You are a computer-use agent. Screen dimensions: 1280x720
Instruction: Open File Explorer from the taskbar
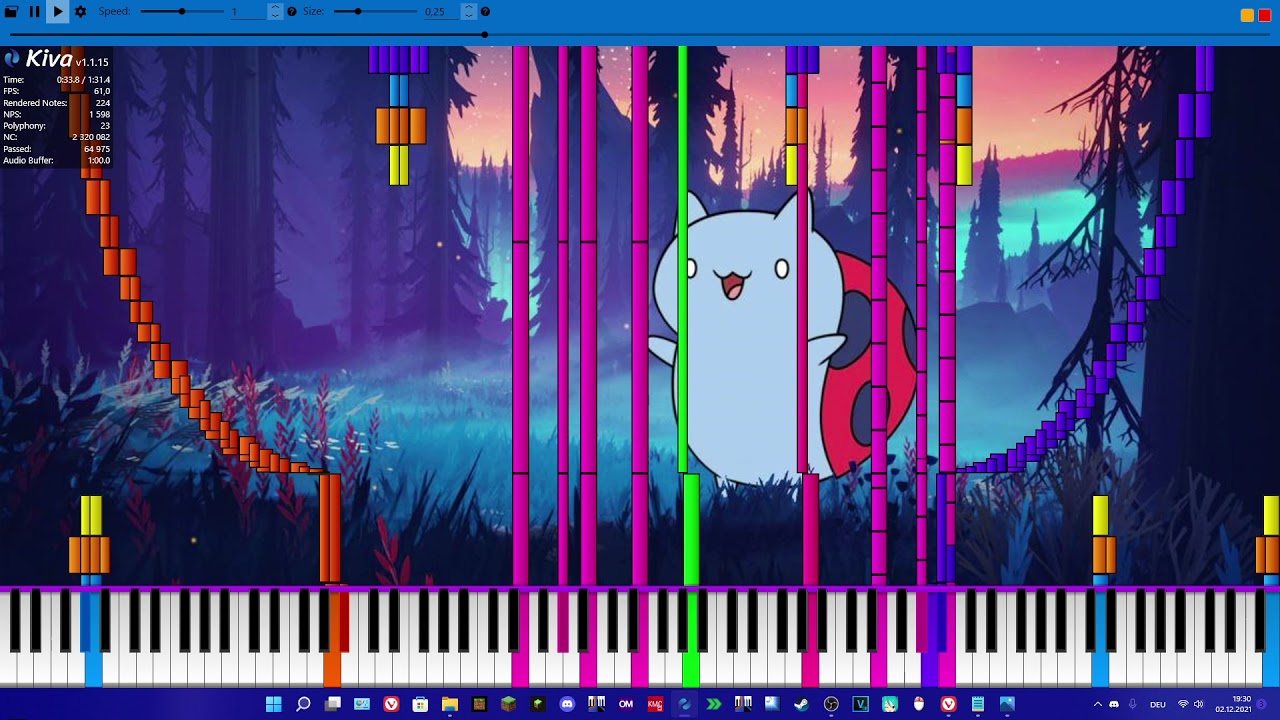coord(450,704)
